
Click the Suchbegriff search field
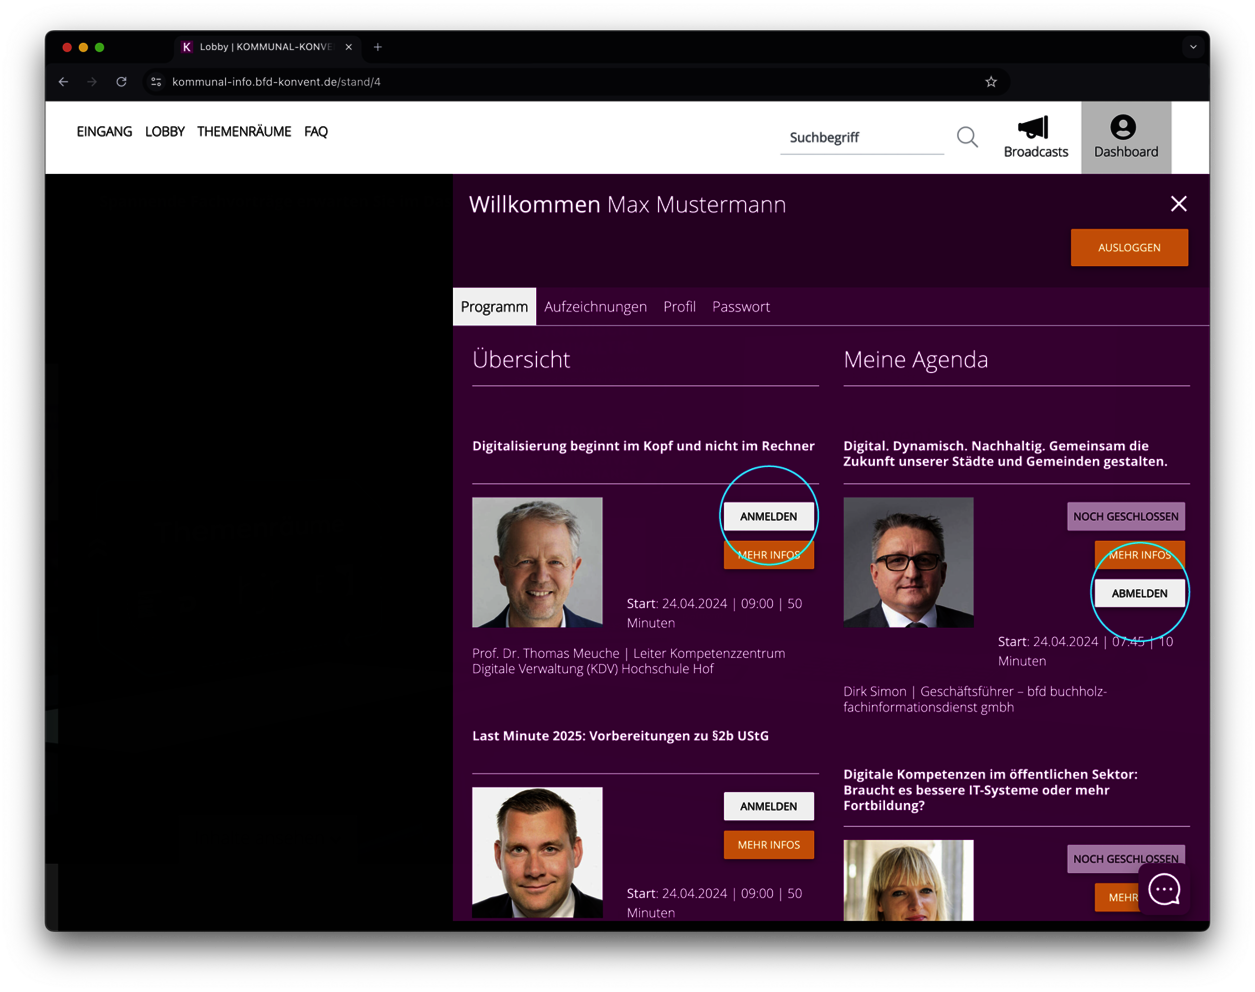click(x=862, y=137)
